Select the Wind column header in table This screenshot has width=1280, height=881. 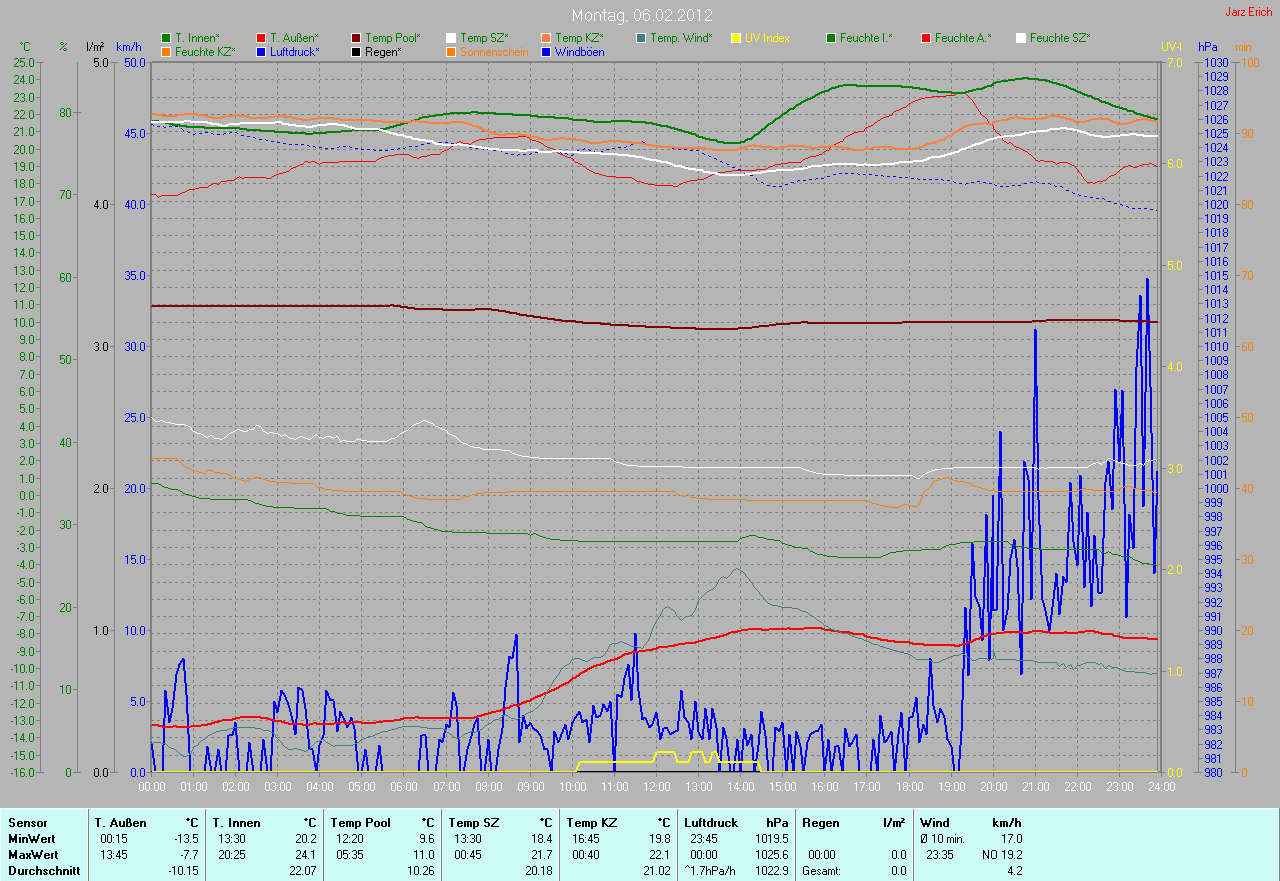(x=934, y=822)
